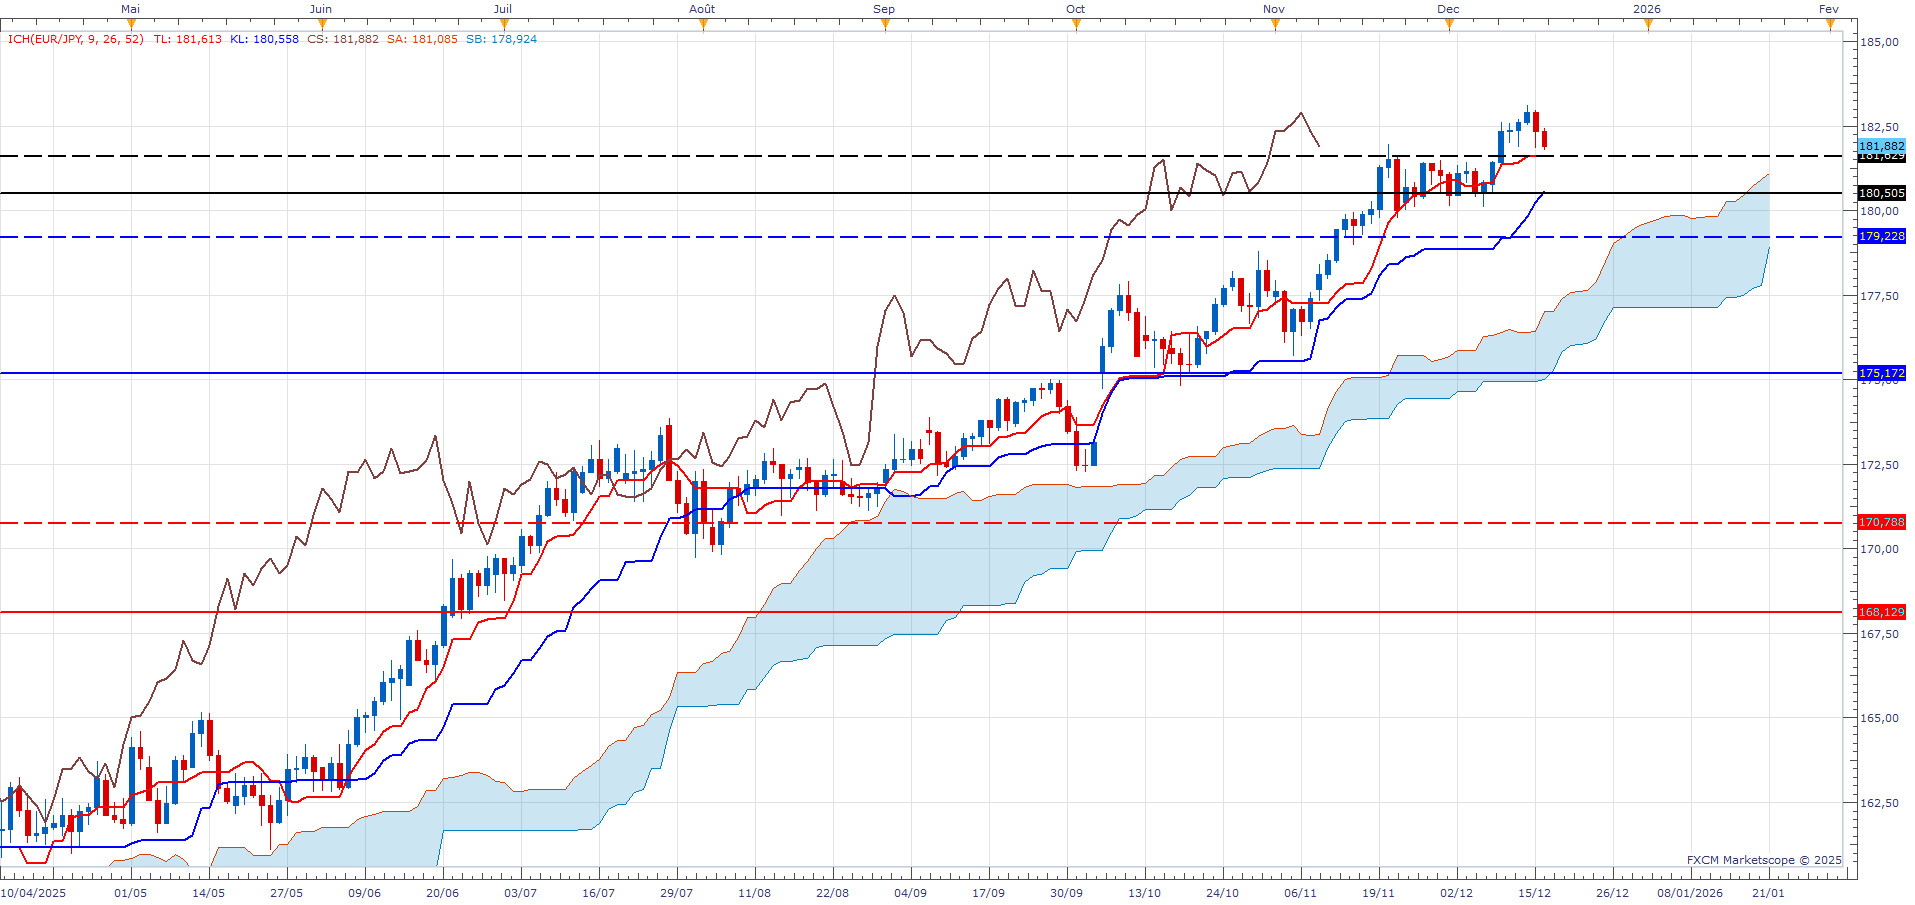The height and width of the screenshot is (905, 1915).
Task: Click the orange triangle marker under Juin
Action: [x=321, y=25]
